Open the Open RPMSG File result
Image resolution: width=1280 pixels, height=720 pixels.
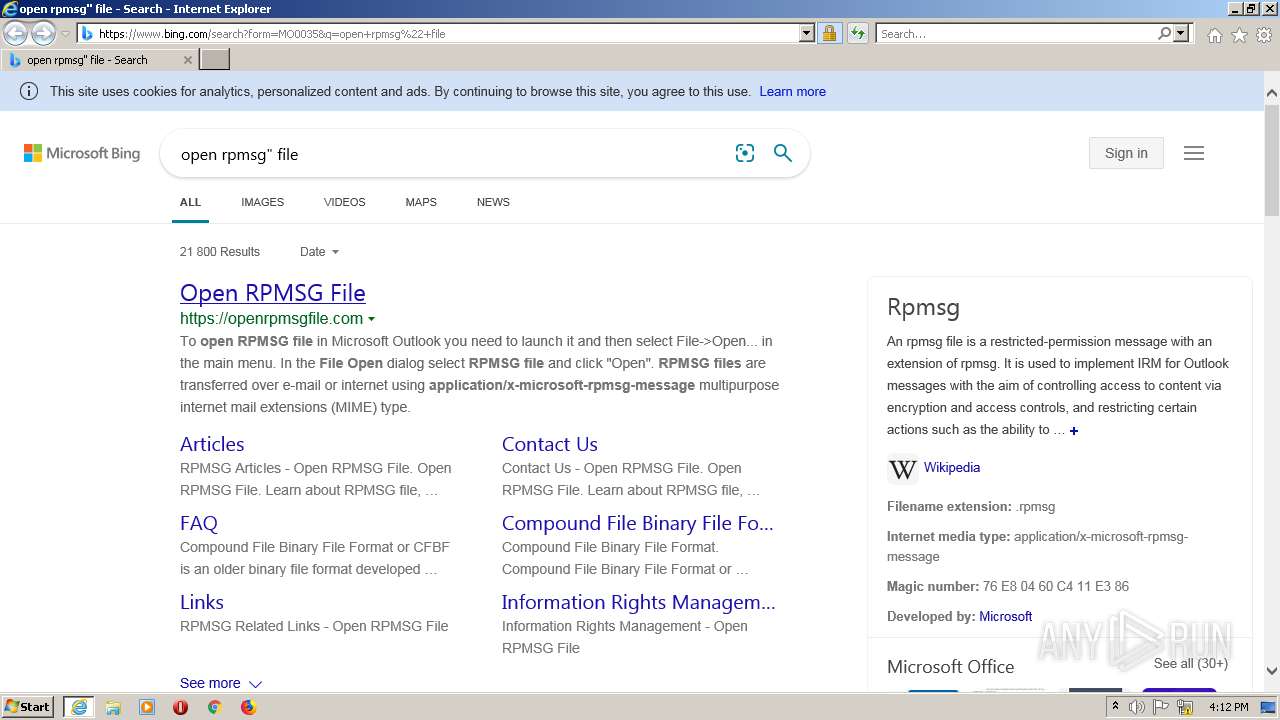click(x=273, y=293)
